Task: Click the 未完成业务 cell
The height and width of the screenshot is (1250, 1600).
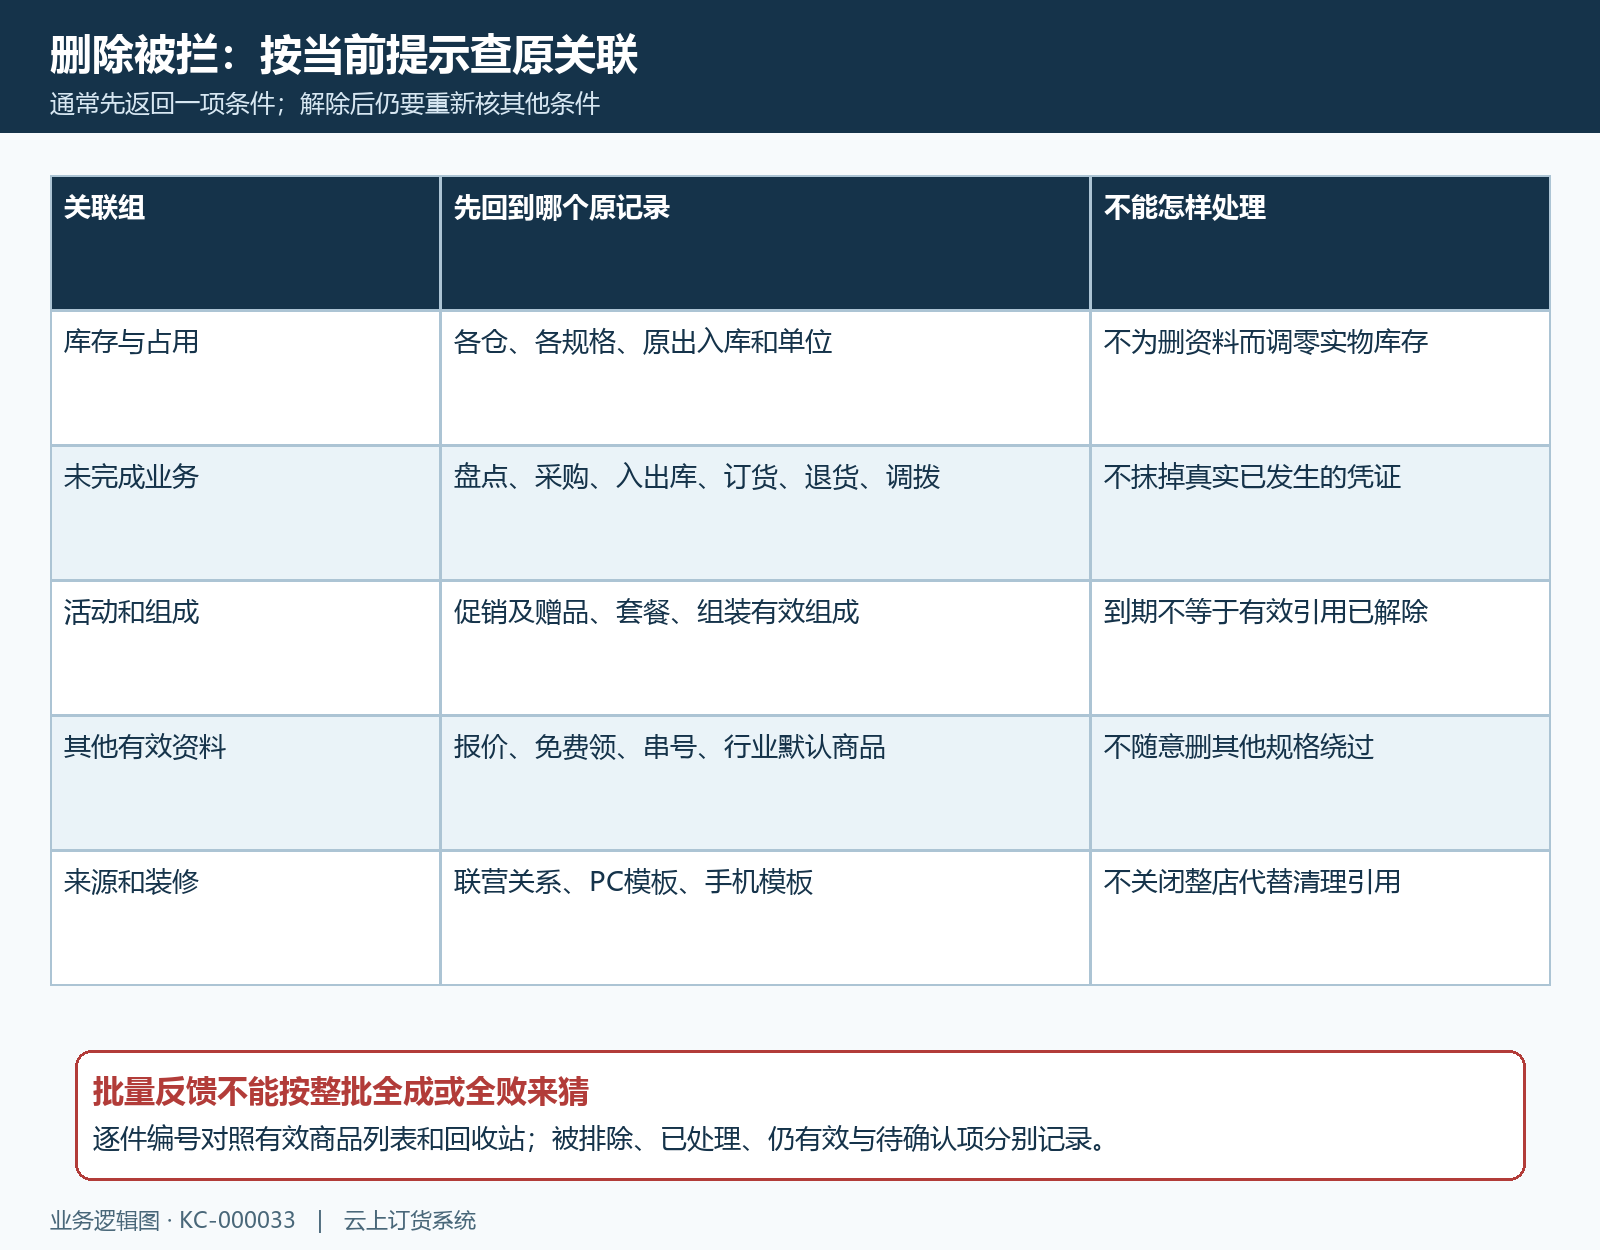Action: [x=245, y=513]
